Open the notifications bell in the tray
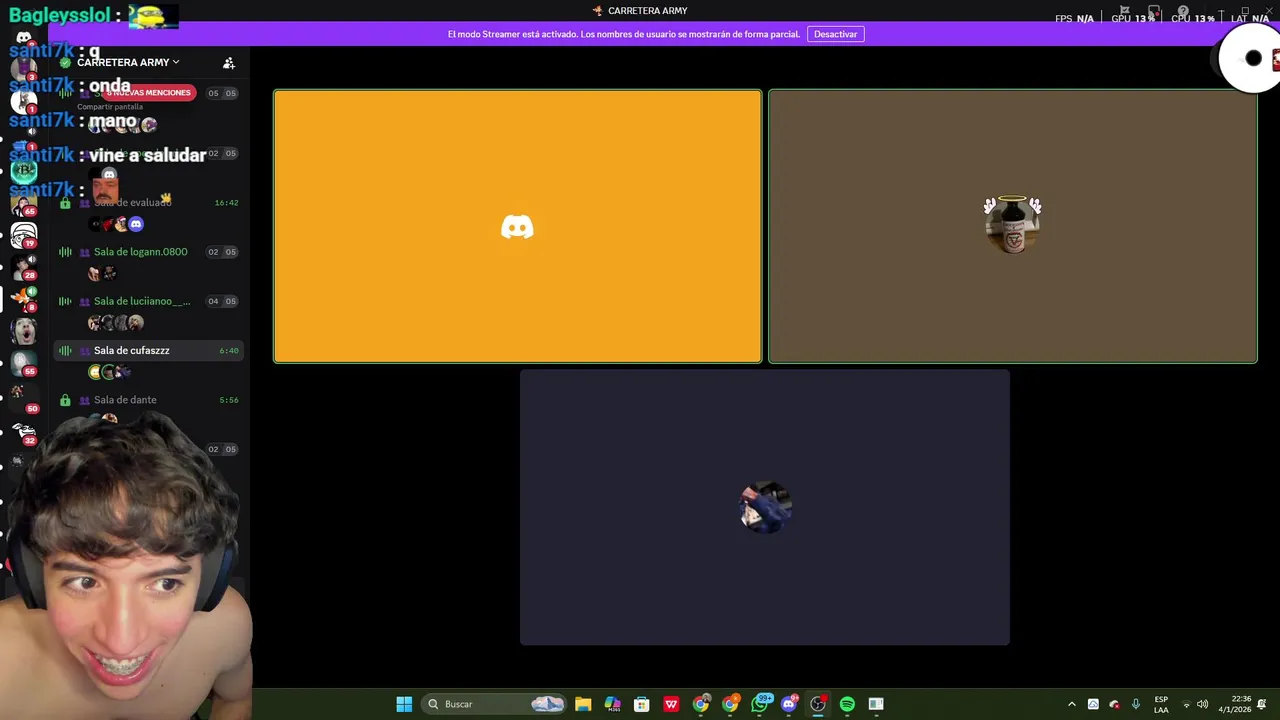Screen dimensions: 1280x720 tap(1262, 704)
